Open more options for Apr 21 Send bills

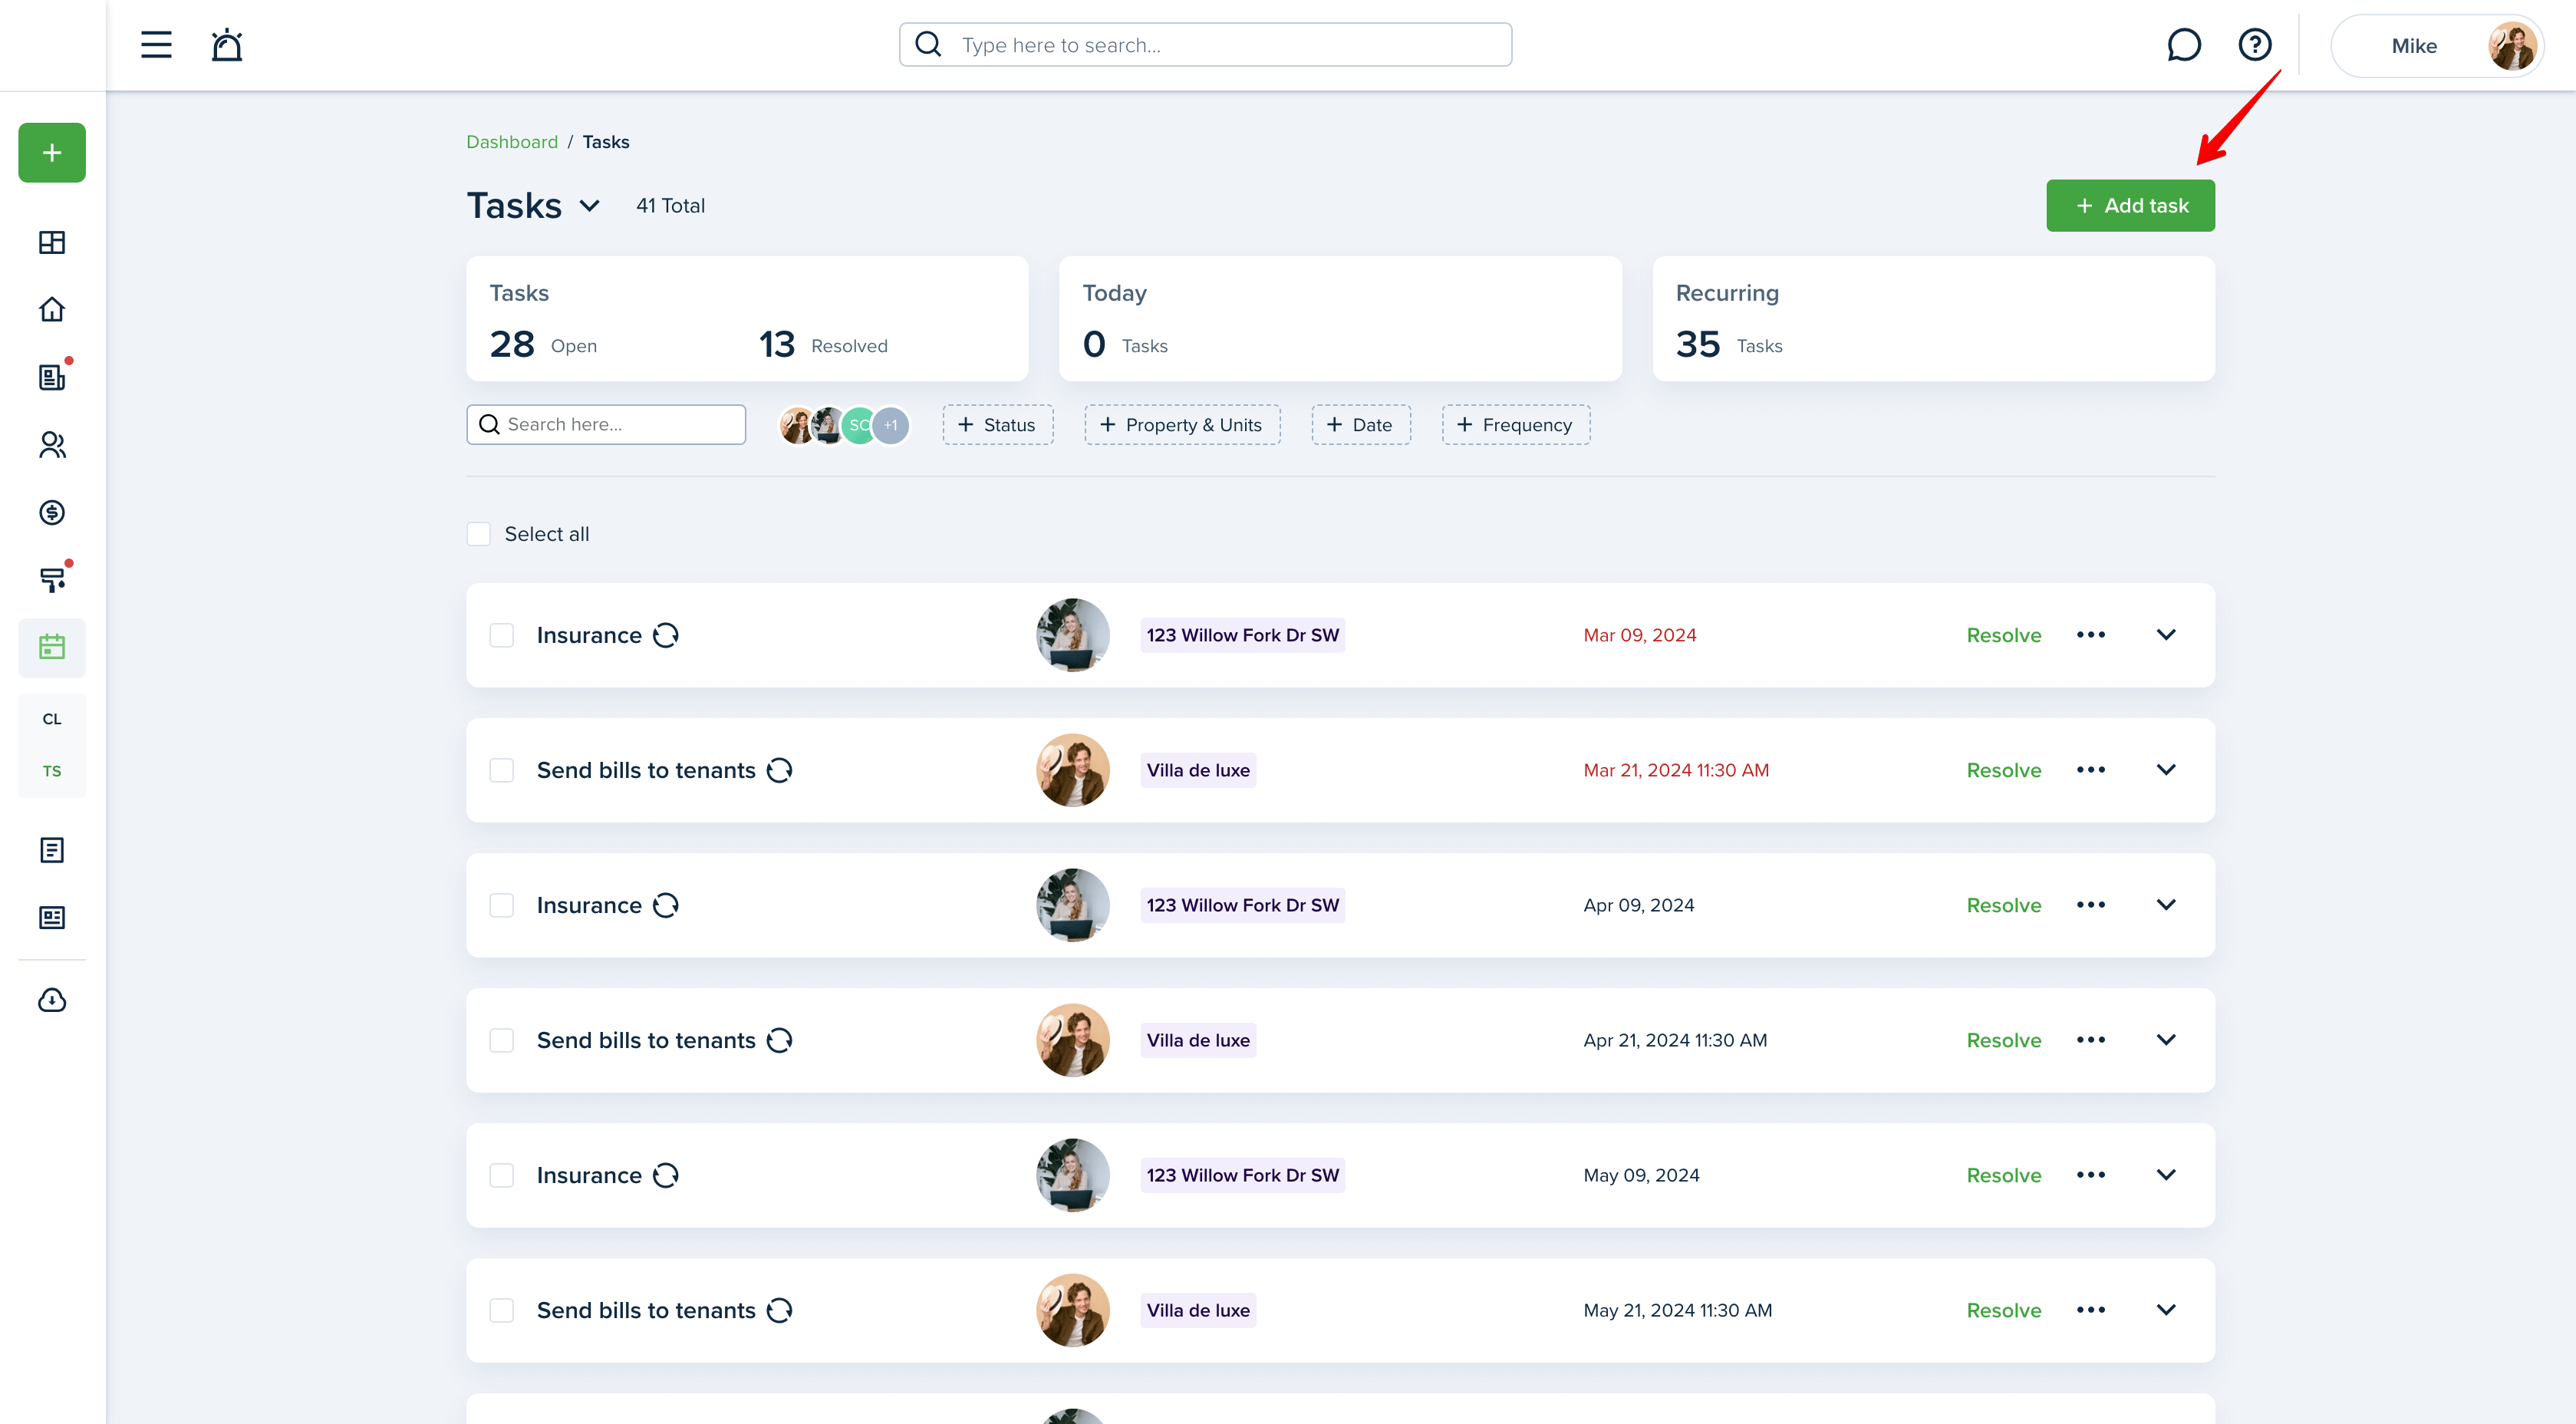point(2091,1040)
